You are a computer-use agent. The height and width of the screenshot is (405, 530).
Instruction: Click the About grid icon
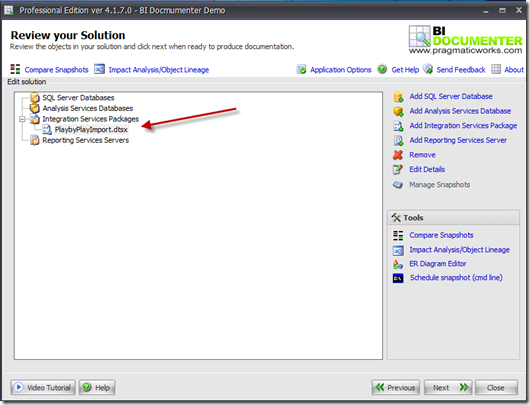point(496,69)
